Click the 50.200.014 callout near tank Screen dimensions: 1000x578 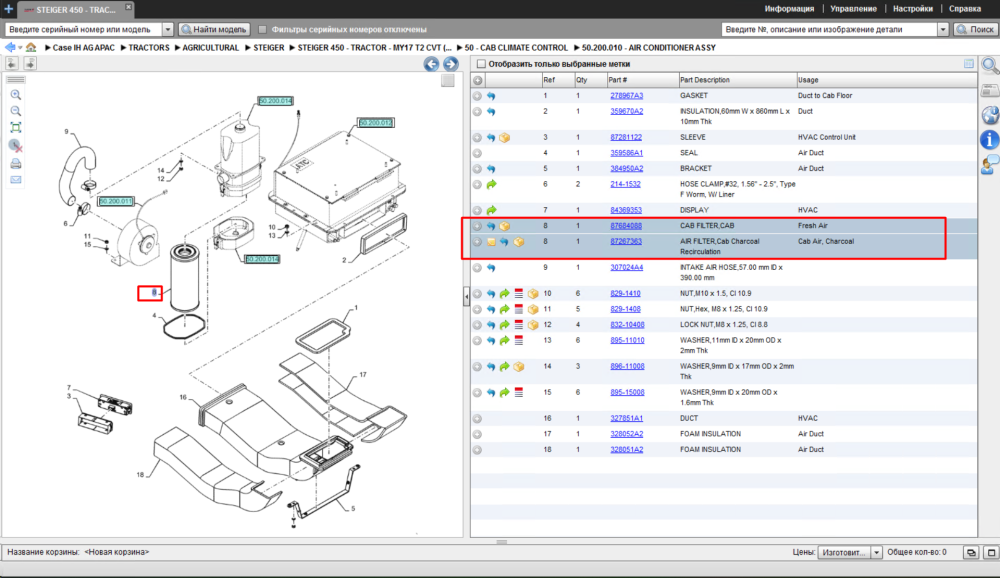click(x=276, y=101)
